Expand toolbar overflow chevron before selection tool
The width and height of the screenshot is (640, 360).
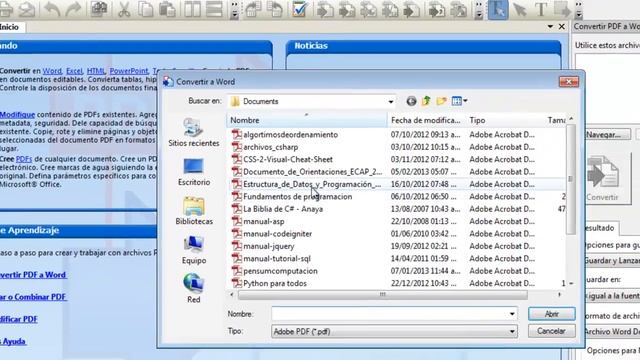pyautogui.click(x=479, y=10)
